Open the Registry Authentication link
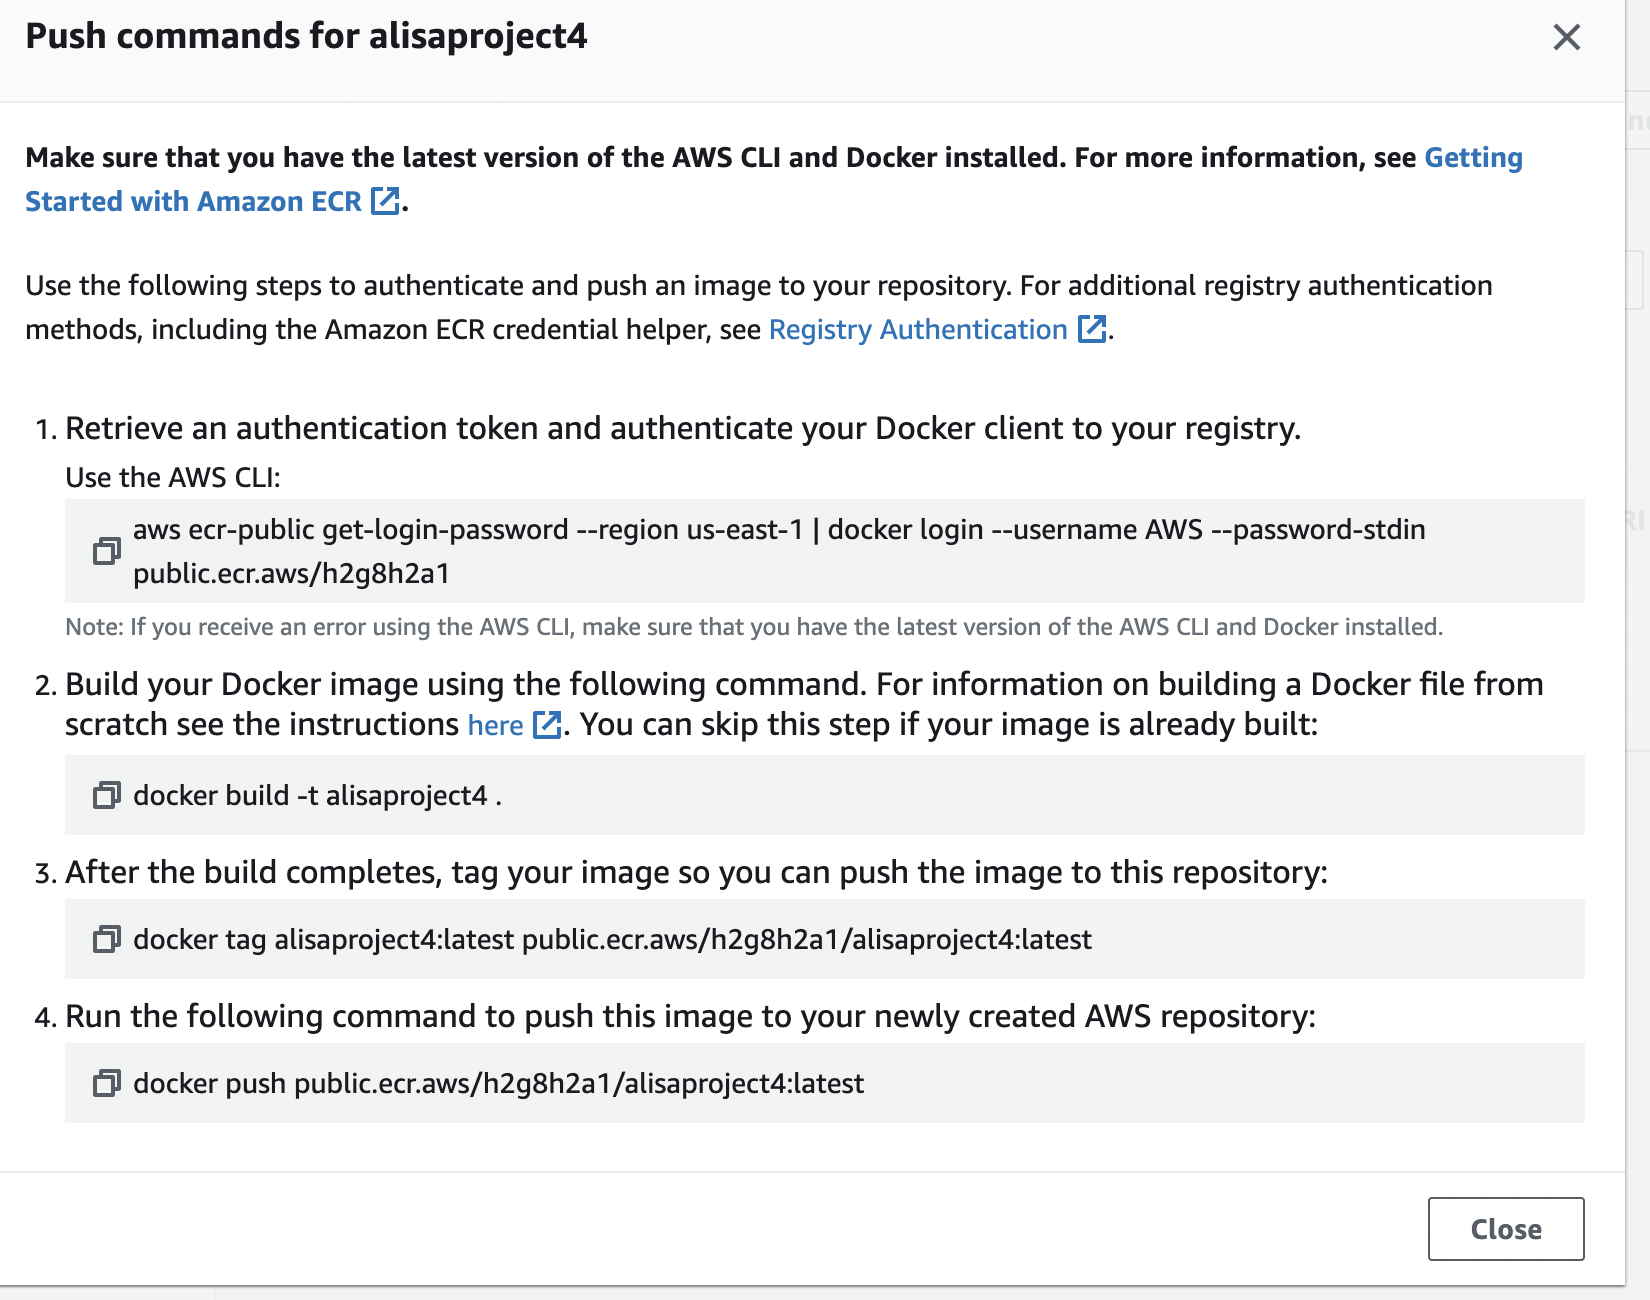Screen dimensions: 1650x1300 (917, 329)
